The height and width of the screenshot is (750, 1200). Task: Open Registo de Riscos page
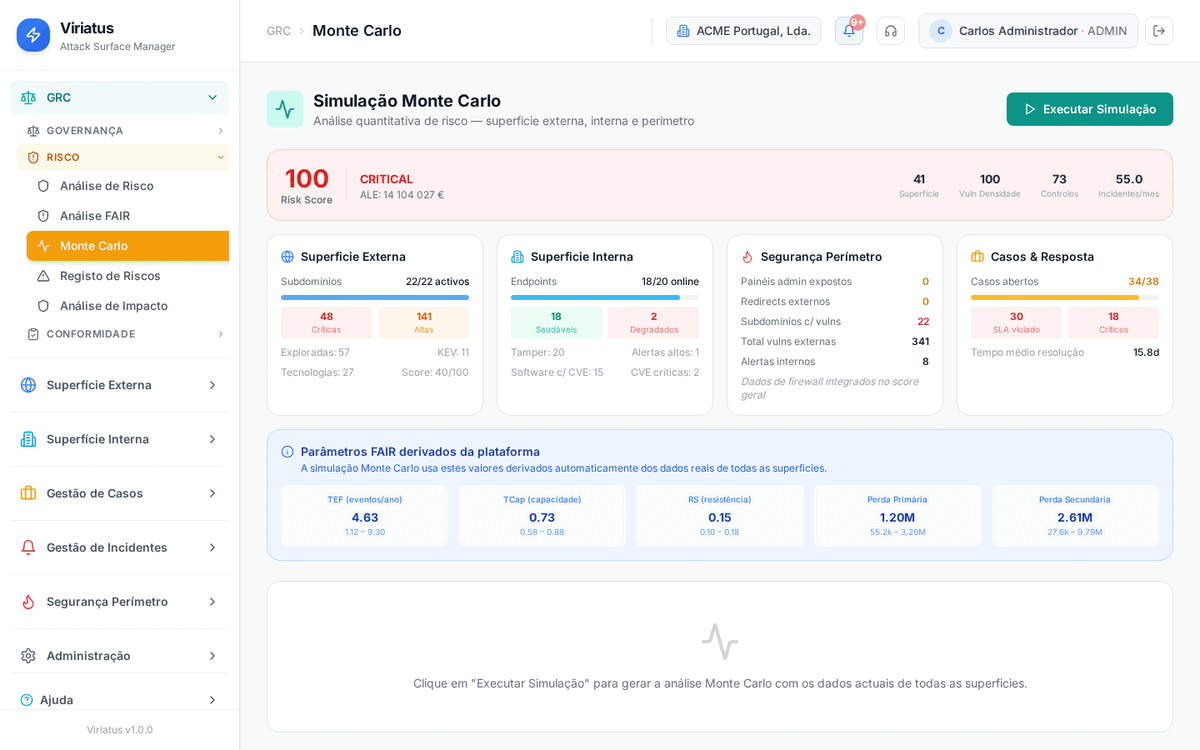click(110, 276)
